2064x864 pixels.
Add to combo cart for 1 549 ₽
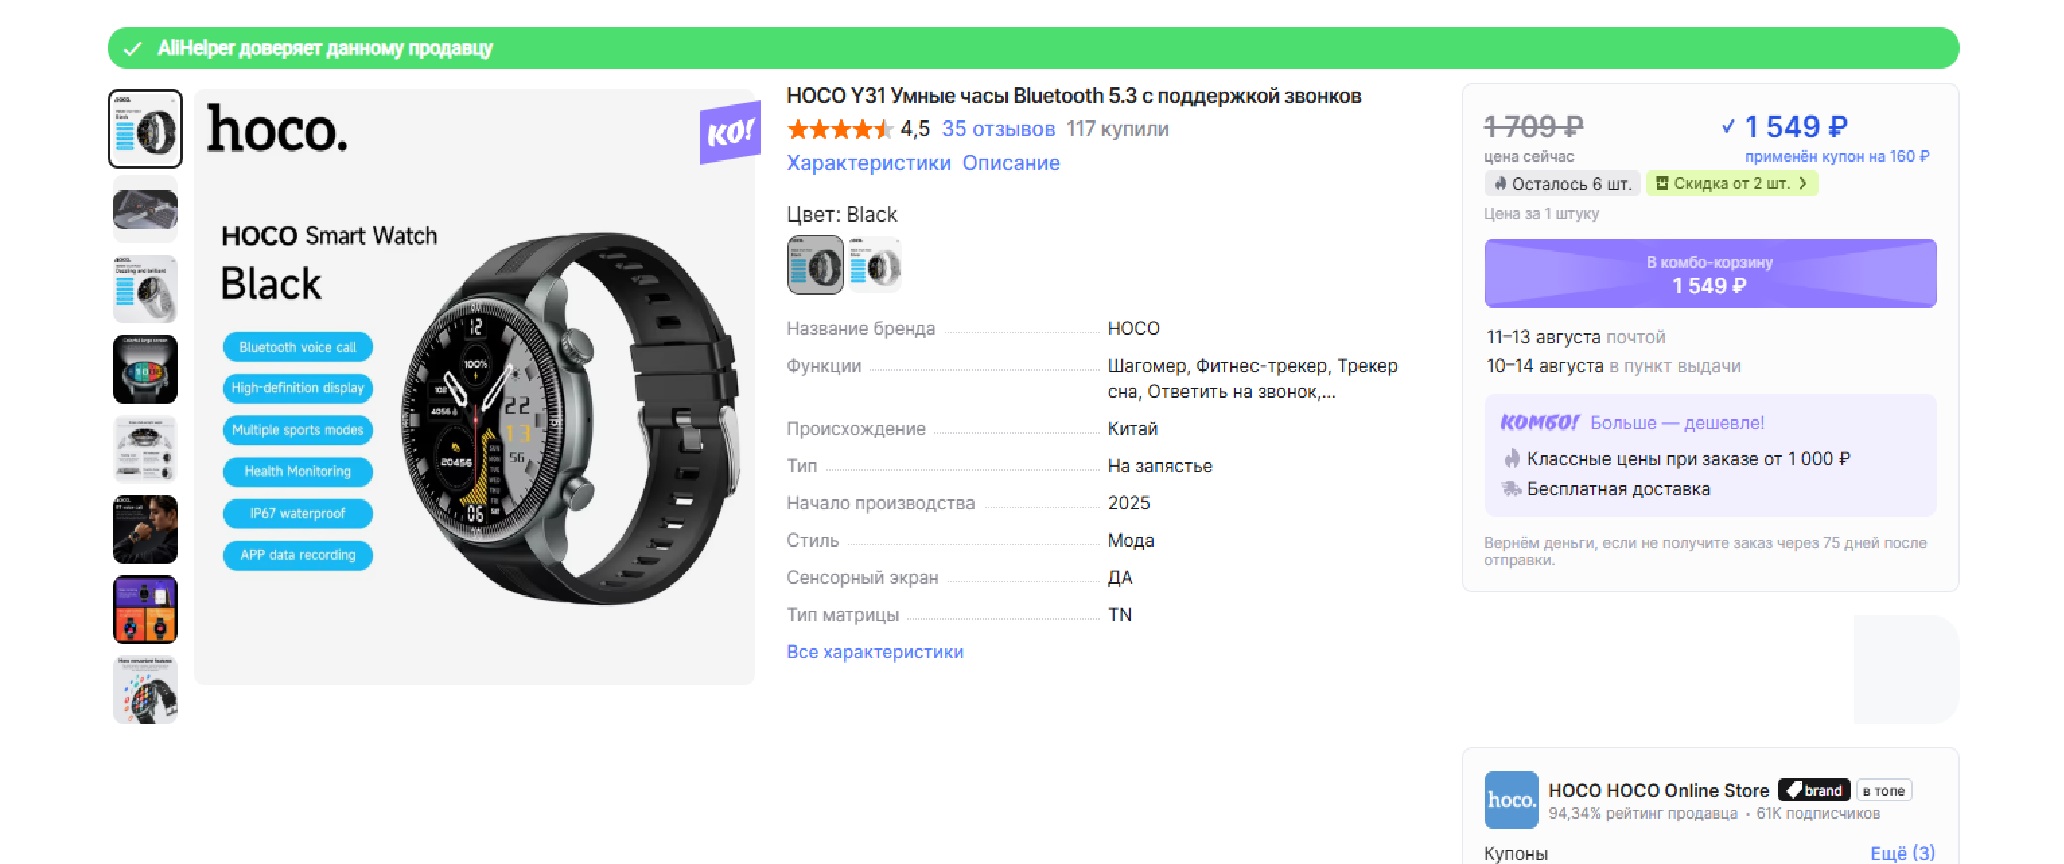(1710, 273)
